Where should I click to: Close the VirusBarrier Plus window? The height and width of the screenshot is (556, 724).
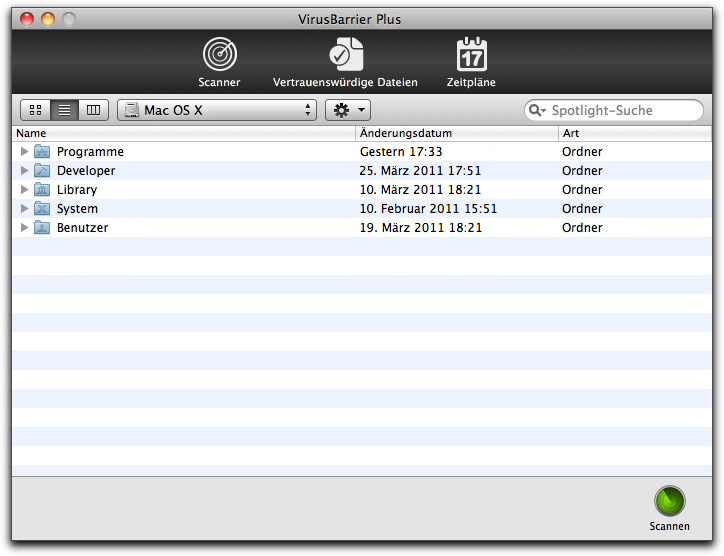coord(27,19)
